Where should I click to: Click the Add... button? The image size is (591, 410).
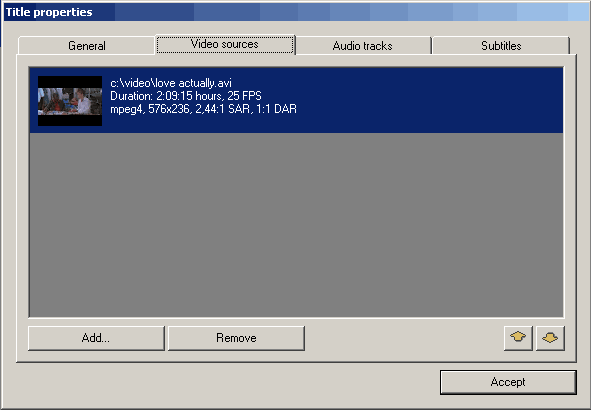pos(96,338)
